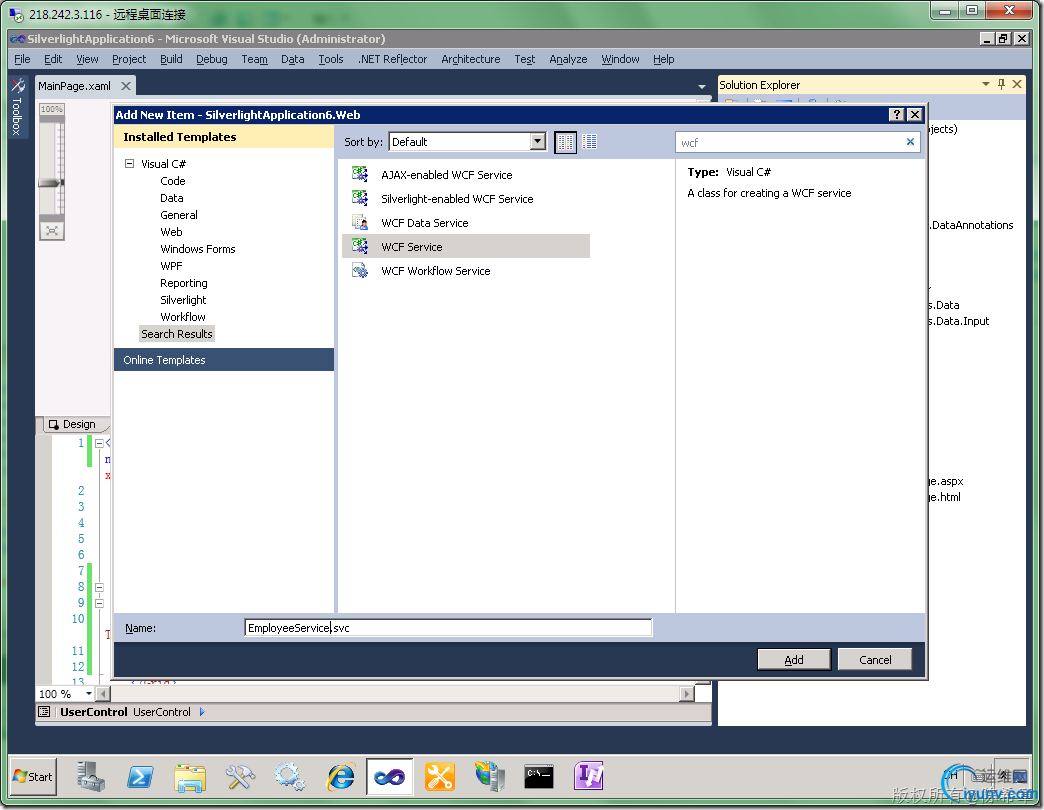
Task: Open Solution Explorer window position dropdown arrow
Action: pyautogui.click(x=985, y=84)
